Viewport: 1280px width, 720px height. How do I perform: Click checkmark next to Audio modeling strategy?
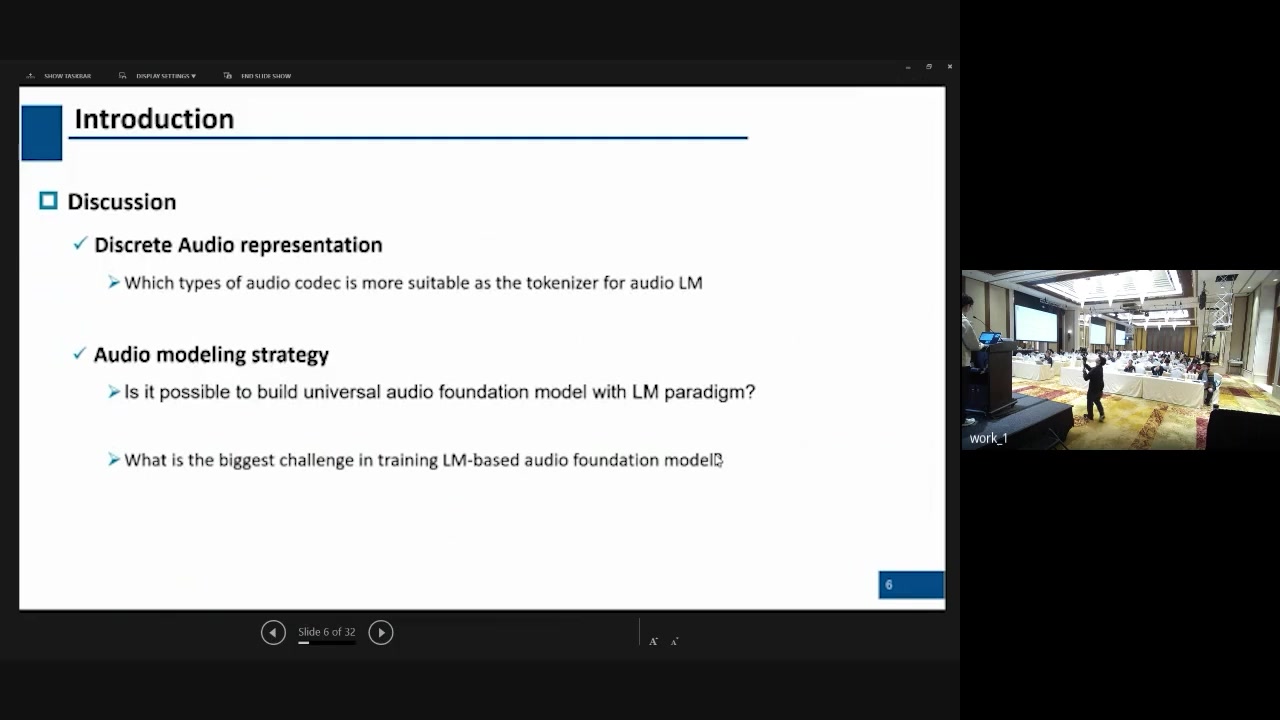80,354
